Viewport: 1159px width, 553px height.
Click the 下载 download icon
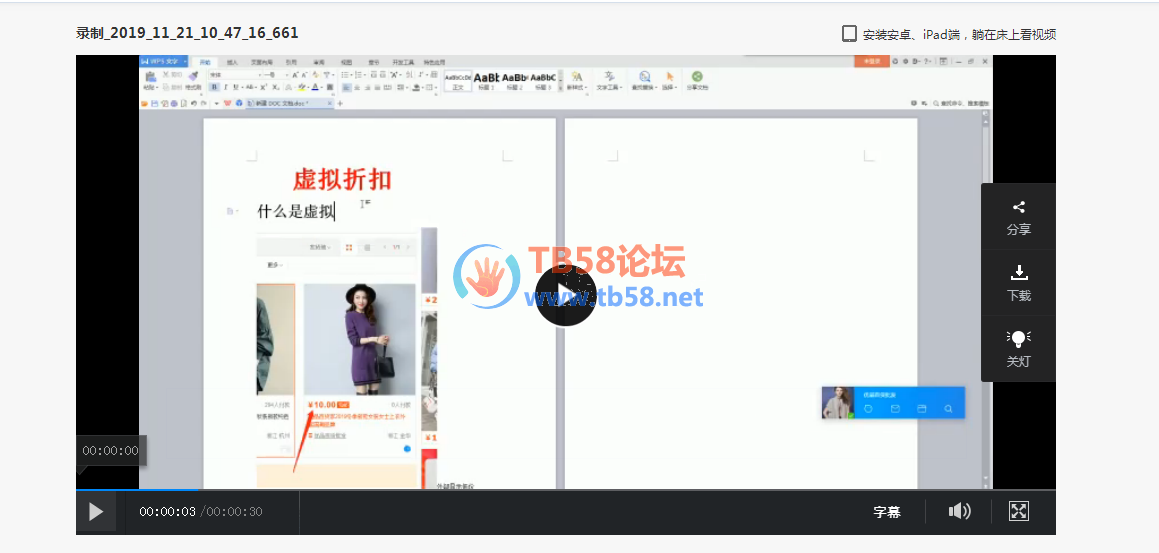1019,273
